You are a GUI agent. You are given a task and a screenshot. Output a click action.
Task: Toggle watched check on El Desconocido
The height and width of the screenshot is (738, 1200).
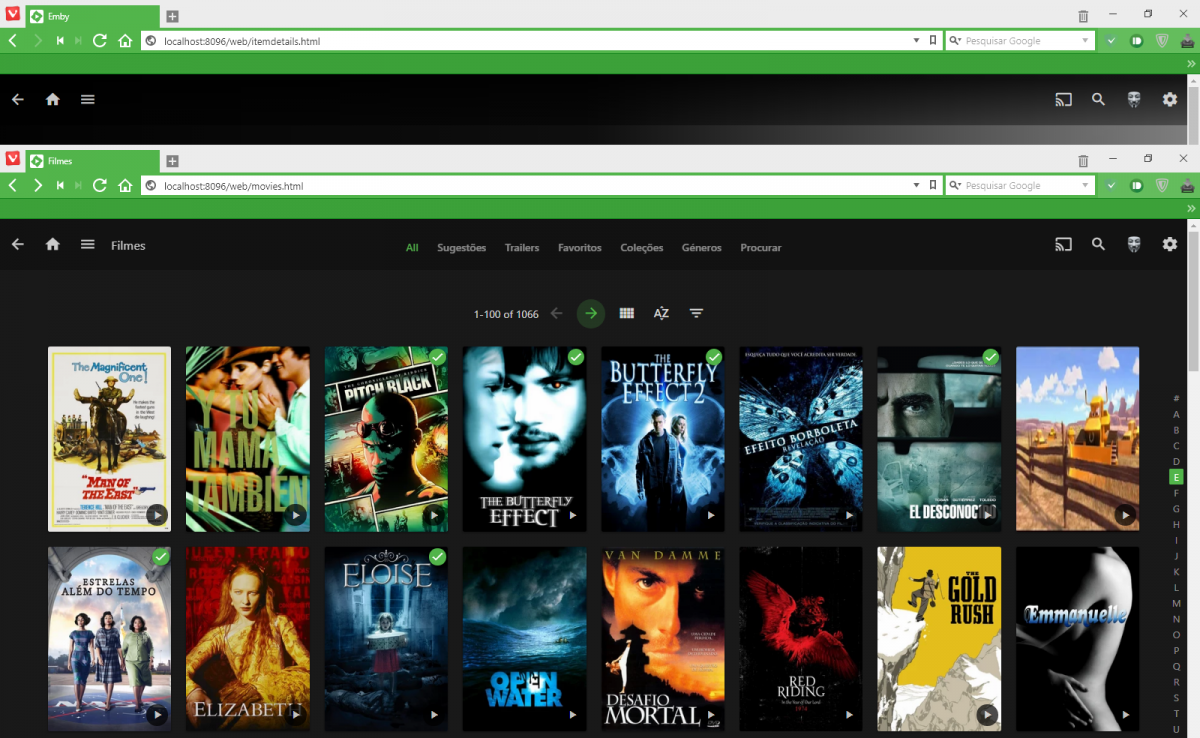(x=990, y=357)
